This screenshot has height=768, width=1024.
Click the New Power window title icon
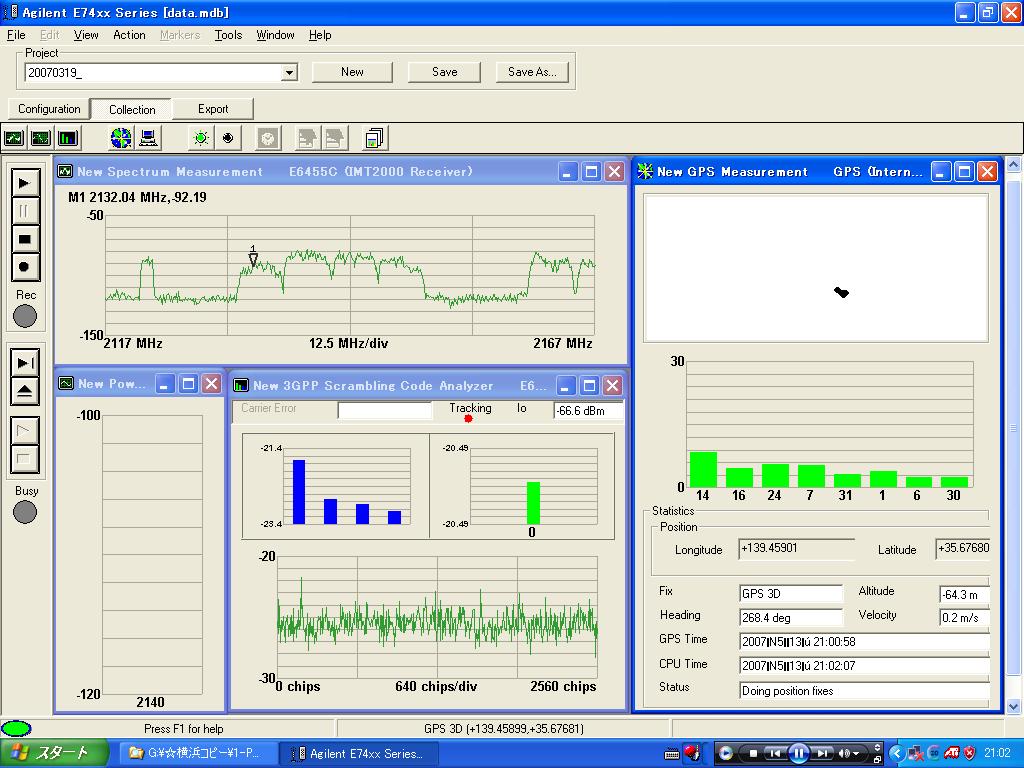[66, 383]
